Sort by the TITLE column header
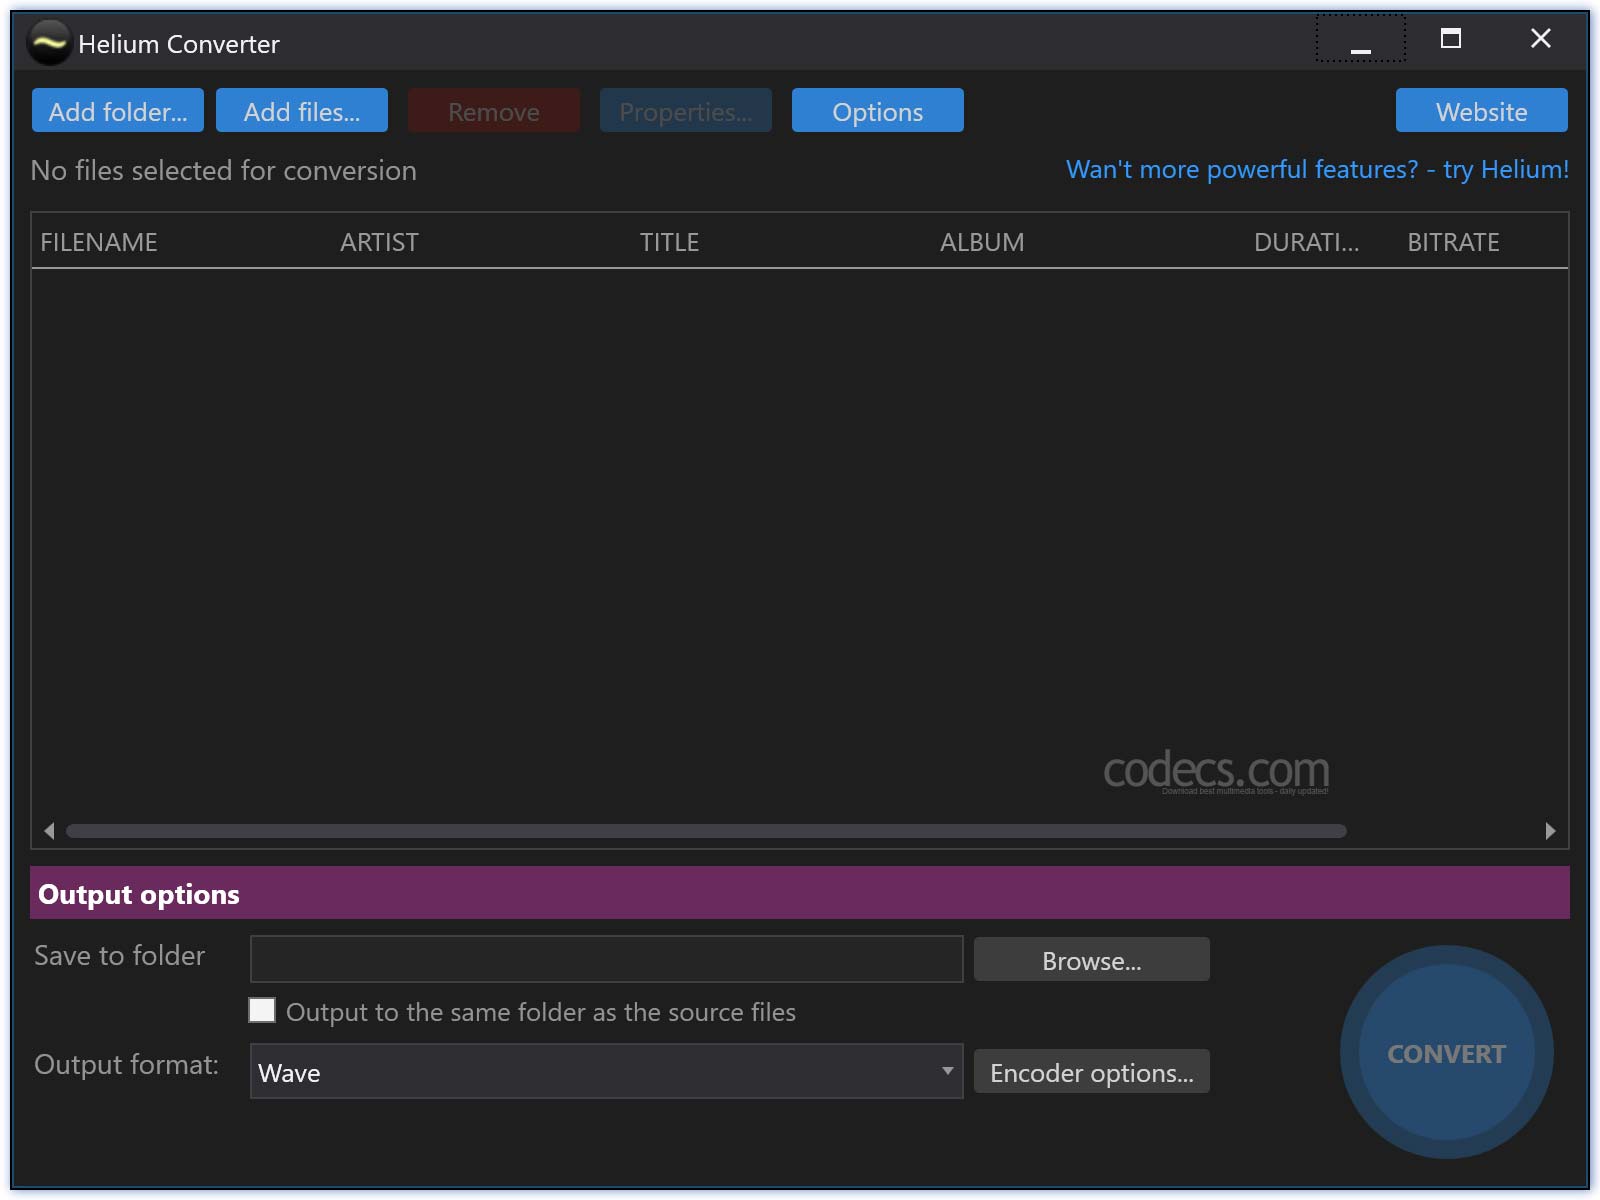The width and height of the screenshot is (1600, 1200). point(669,242)
